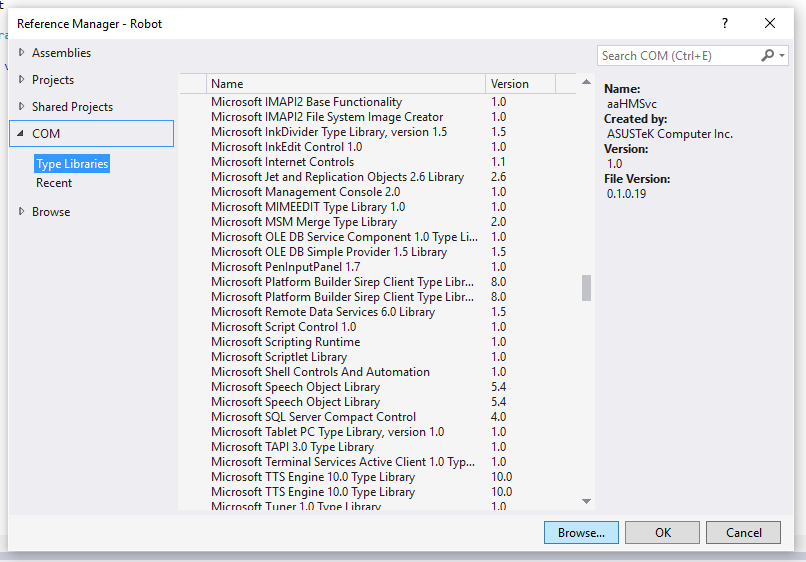
Task: Select Recent under COM
Action: click(54, 183)
